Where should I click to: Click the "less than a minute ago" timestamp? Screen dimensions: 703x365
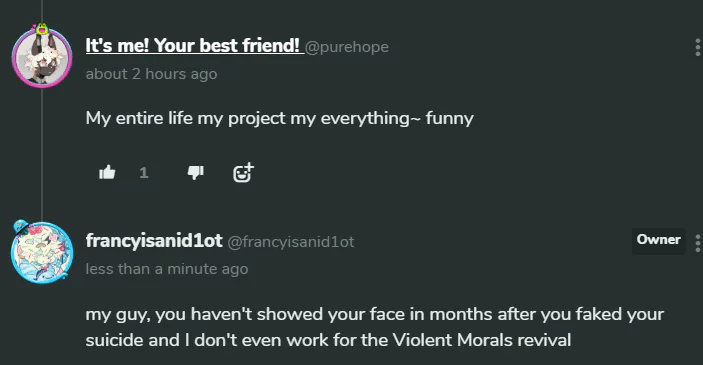tap(166, 269)
